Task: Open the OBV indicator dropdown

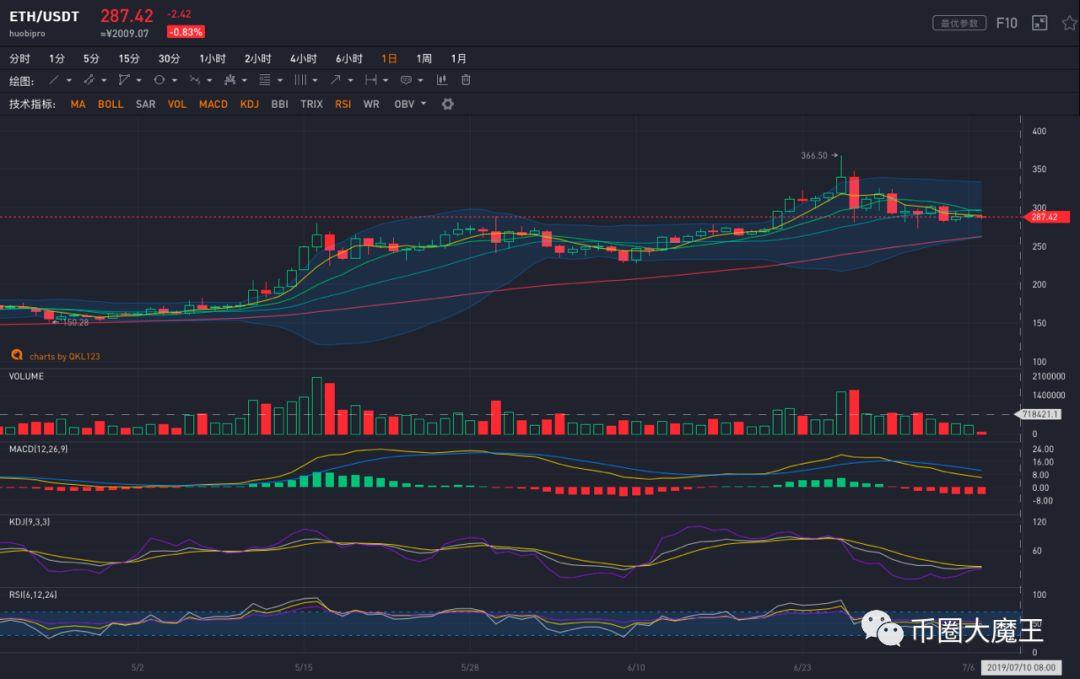Action: 411,104
